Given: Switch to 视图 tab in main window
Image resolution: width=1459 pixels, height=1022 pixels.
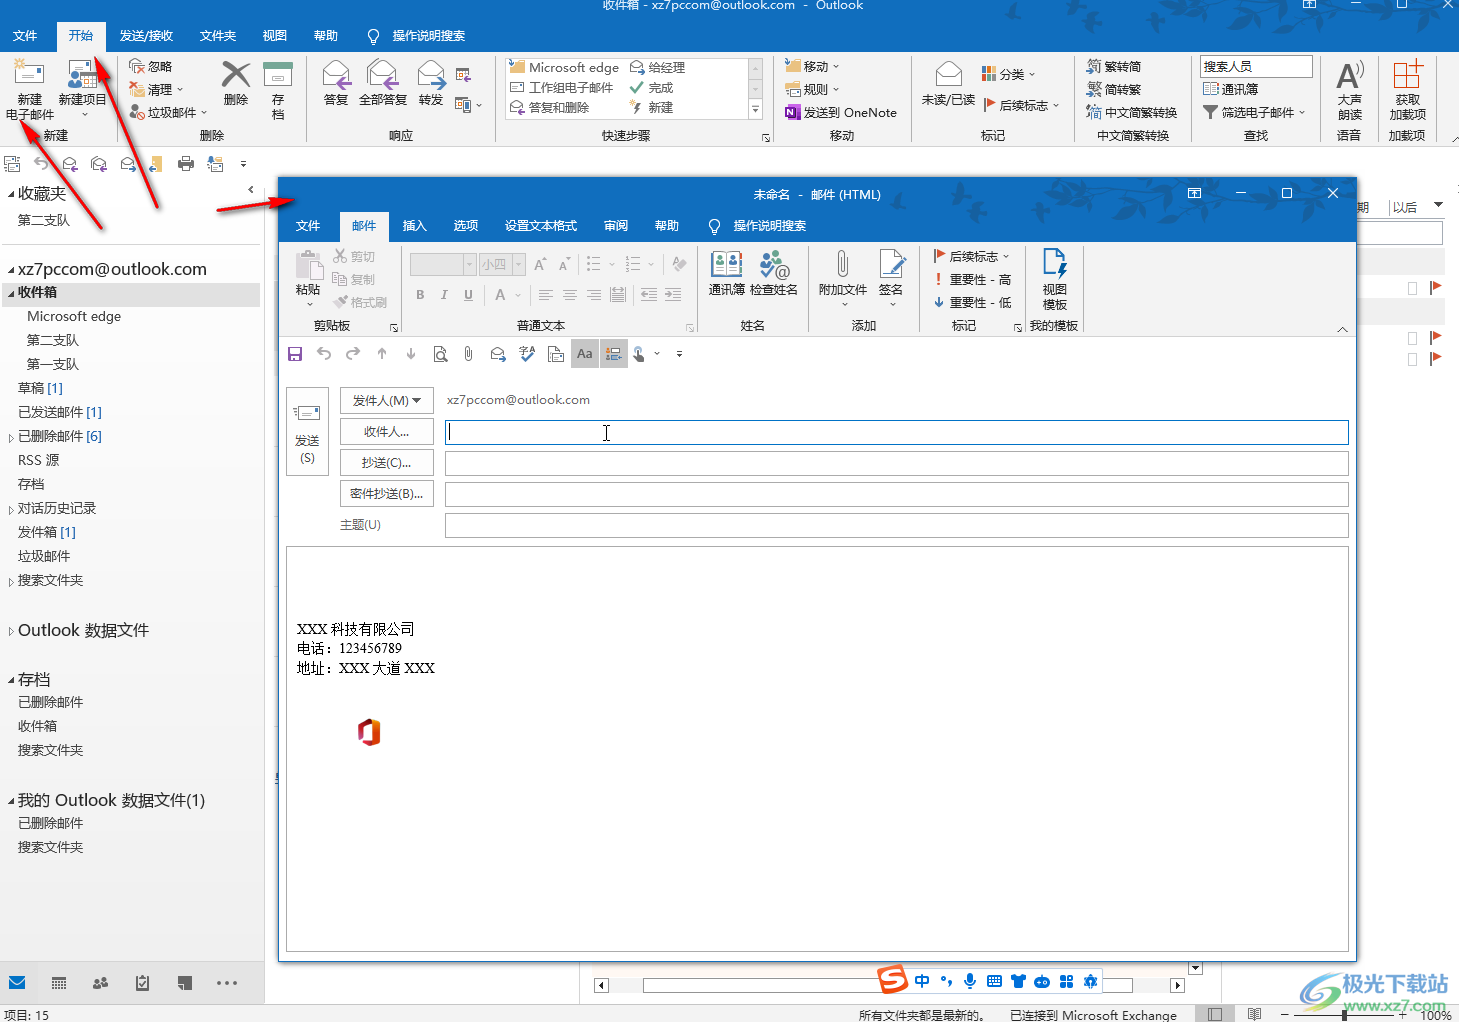Looking at the screenshot, I should 275,36.
